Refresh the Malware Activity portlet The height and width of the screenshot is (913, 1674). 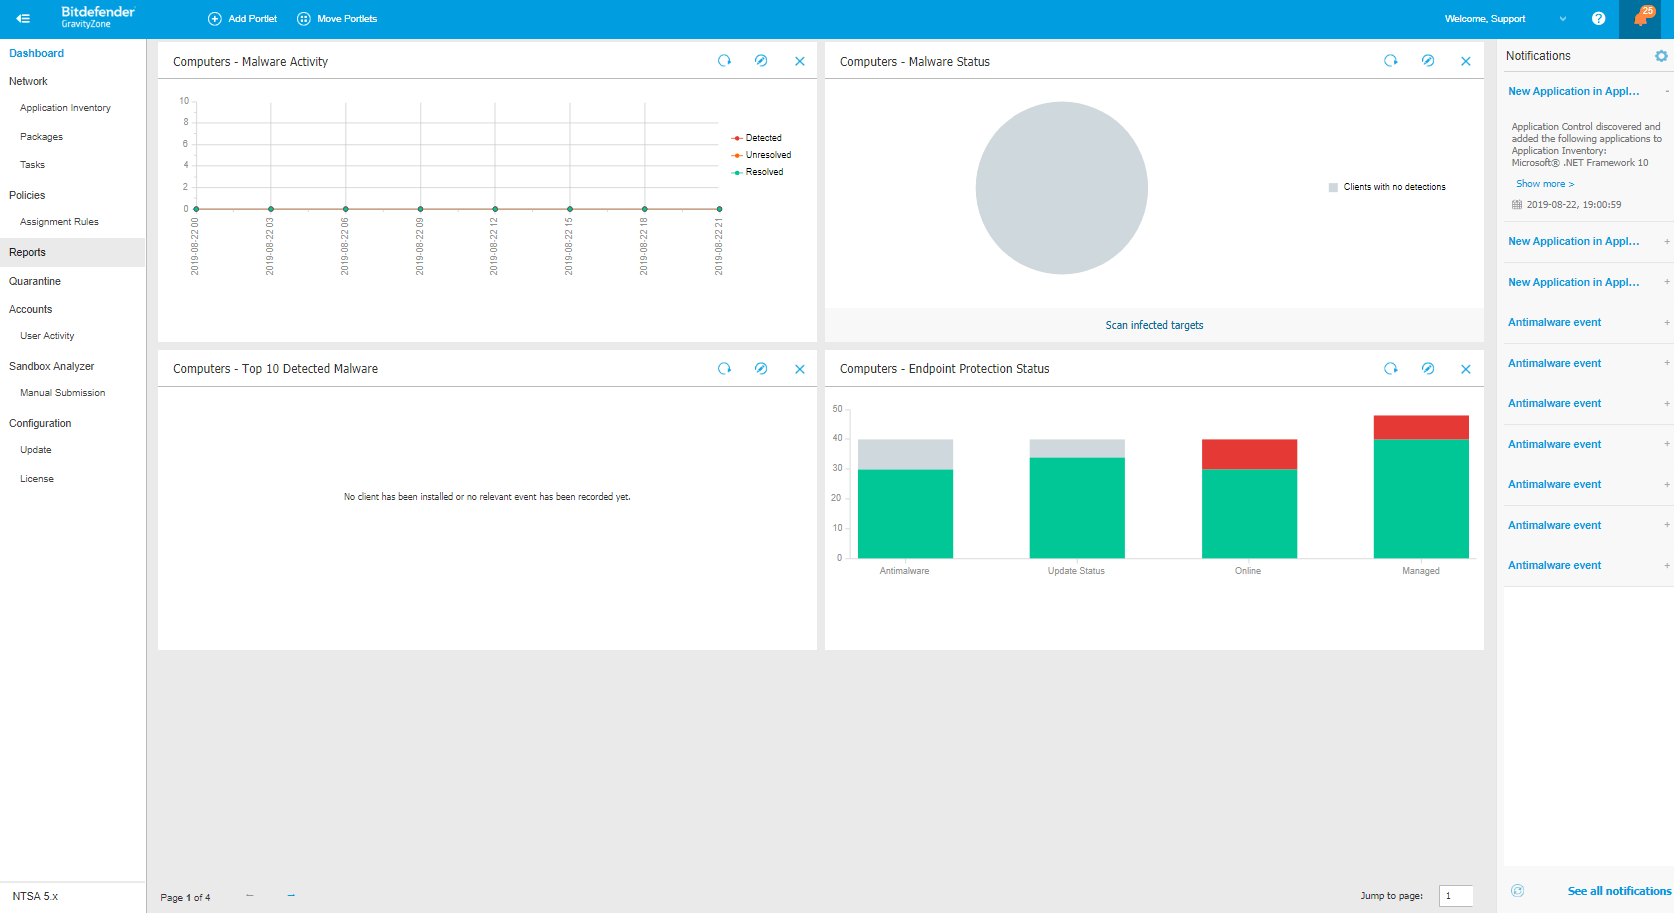724,61
